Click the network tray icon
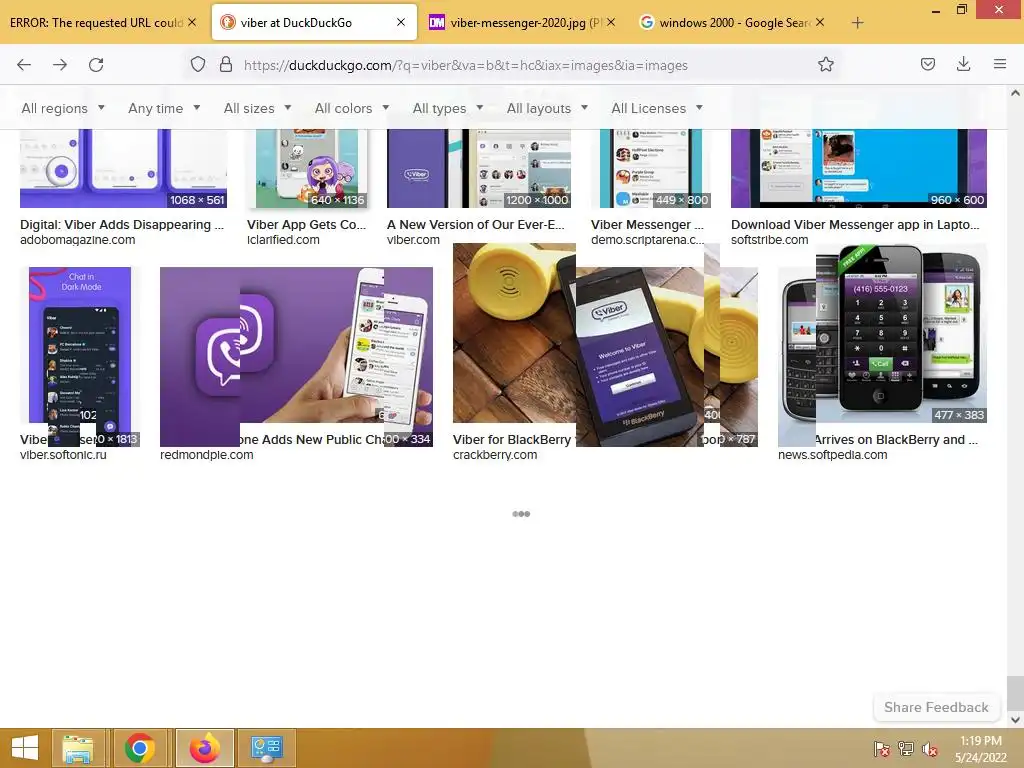 pyautogui.click(x=906, y=749)
